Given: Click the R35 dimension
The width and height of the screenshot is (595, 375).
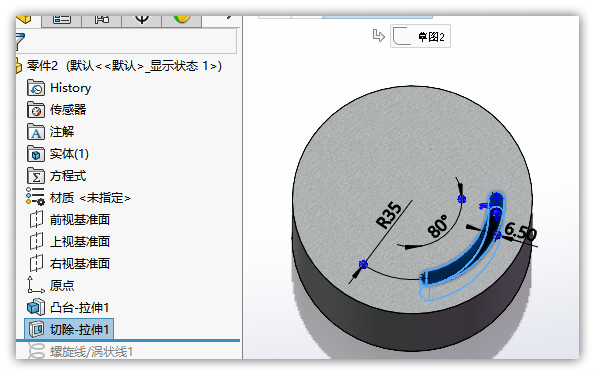Looking at the screenshot, I should click(388, 215).
